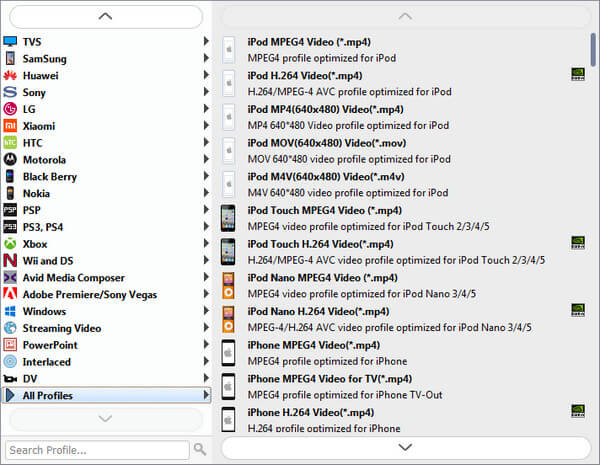Viewport: 600px width, 465px height.
Task: Select the Nokia category
Action: point(106,193)
